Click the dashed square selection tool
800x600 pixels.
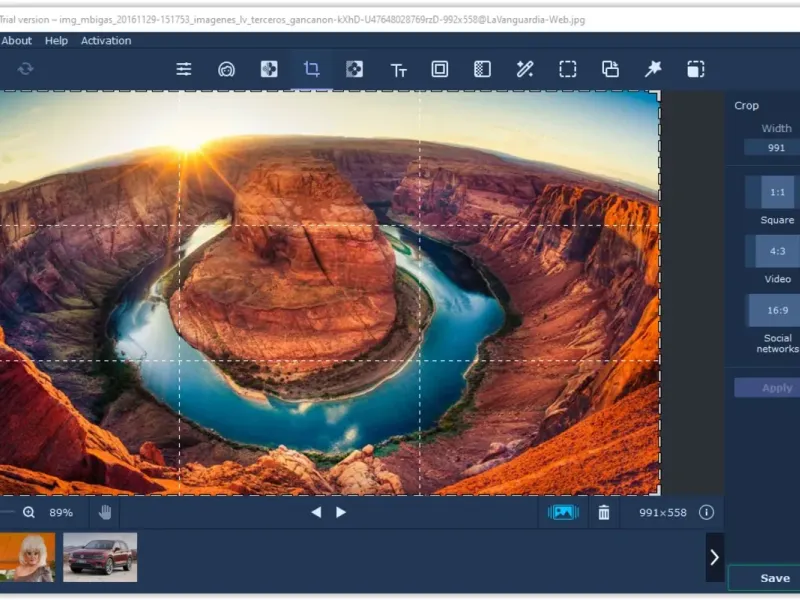click(568, 69)
